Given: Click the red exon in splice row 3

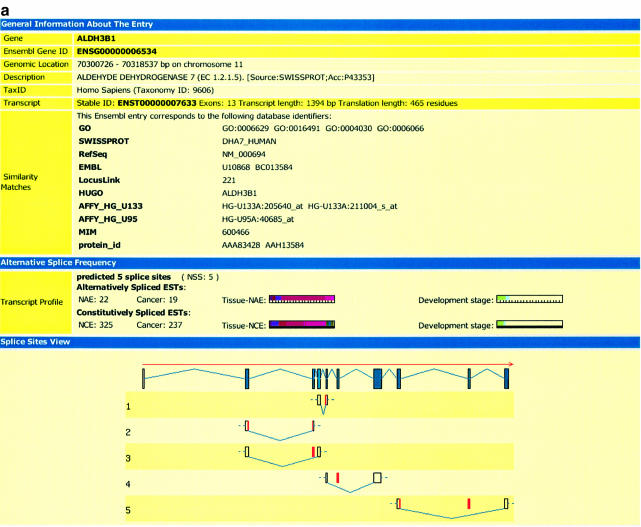Looking at the screenshot, I should (x=313, y=452).
